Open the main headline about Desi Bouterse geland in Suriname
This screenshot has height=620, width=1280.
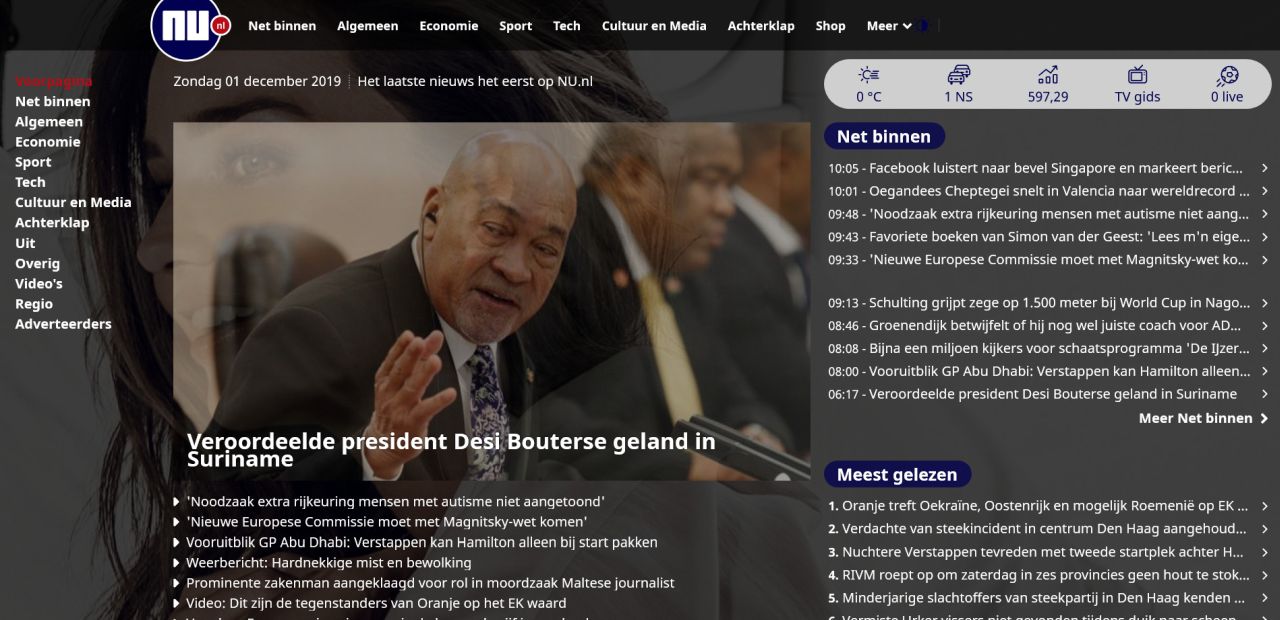[x=451, y=450]
